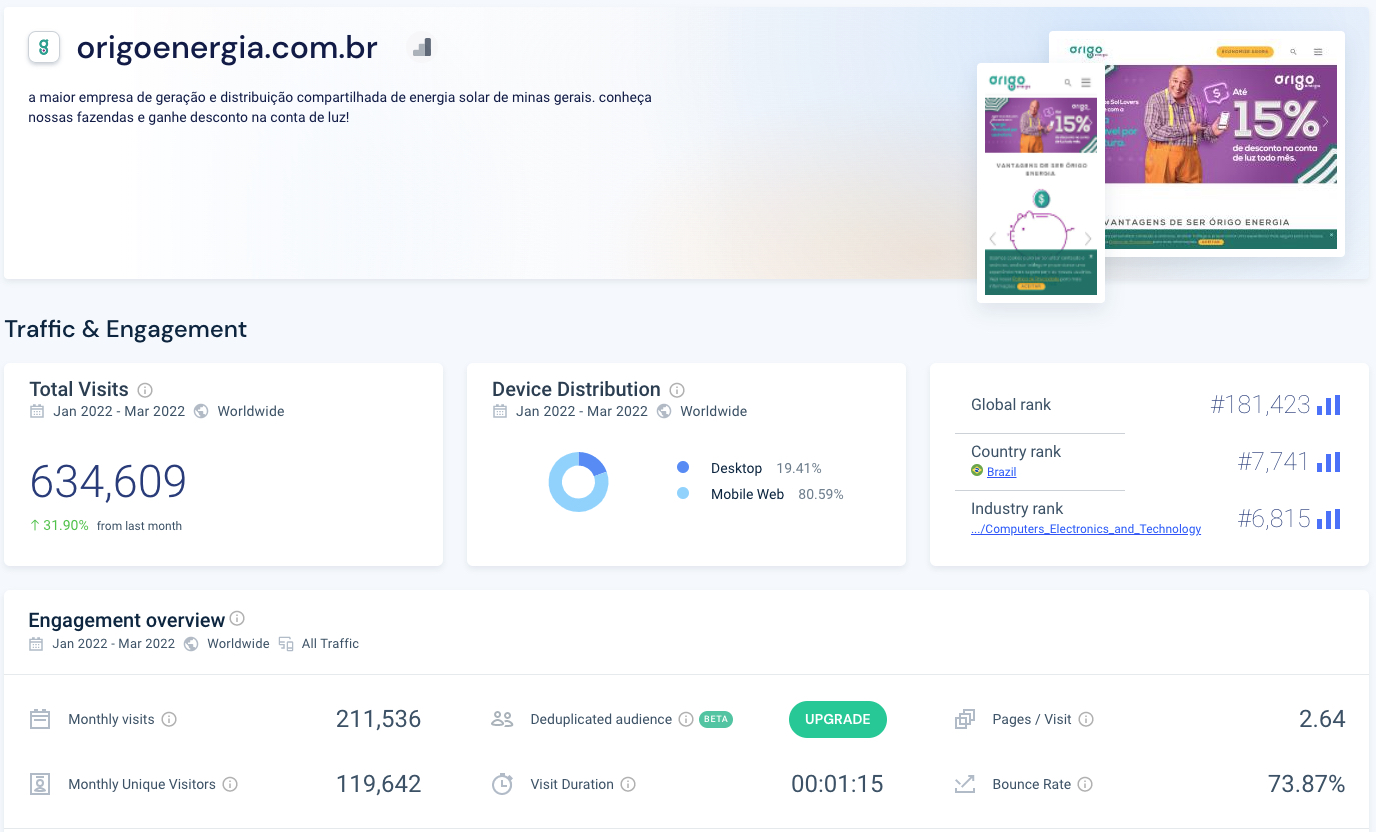Click the Visit Duration info icon
Image resolution: width=1376 pixels, height=832 pixels.
[x=628, y=784]
